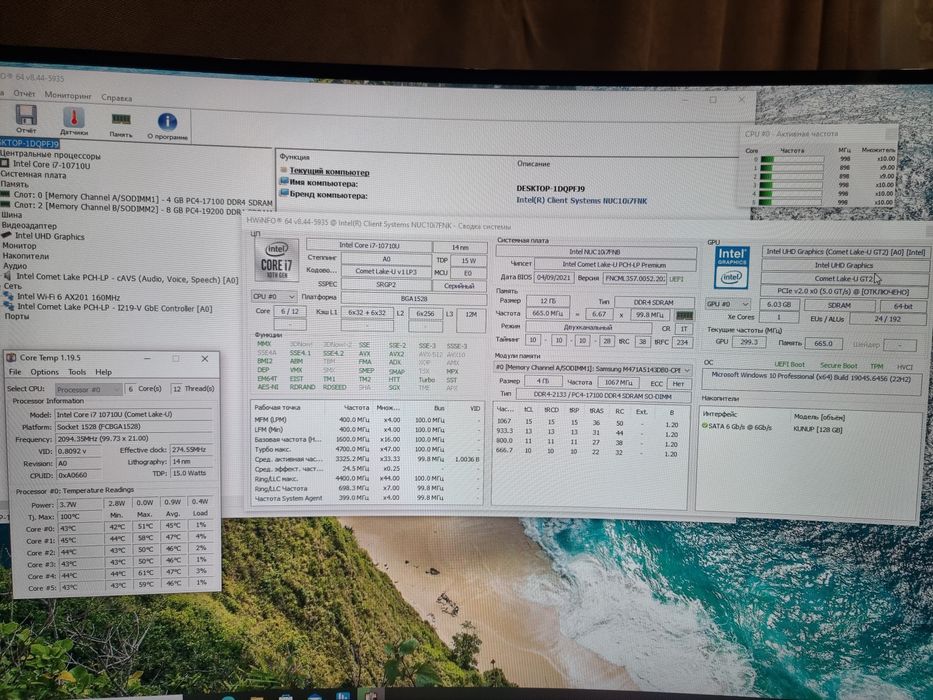Click the Core Temp application icon in its title bar

[x=11, y=357]
